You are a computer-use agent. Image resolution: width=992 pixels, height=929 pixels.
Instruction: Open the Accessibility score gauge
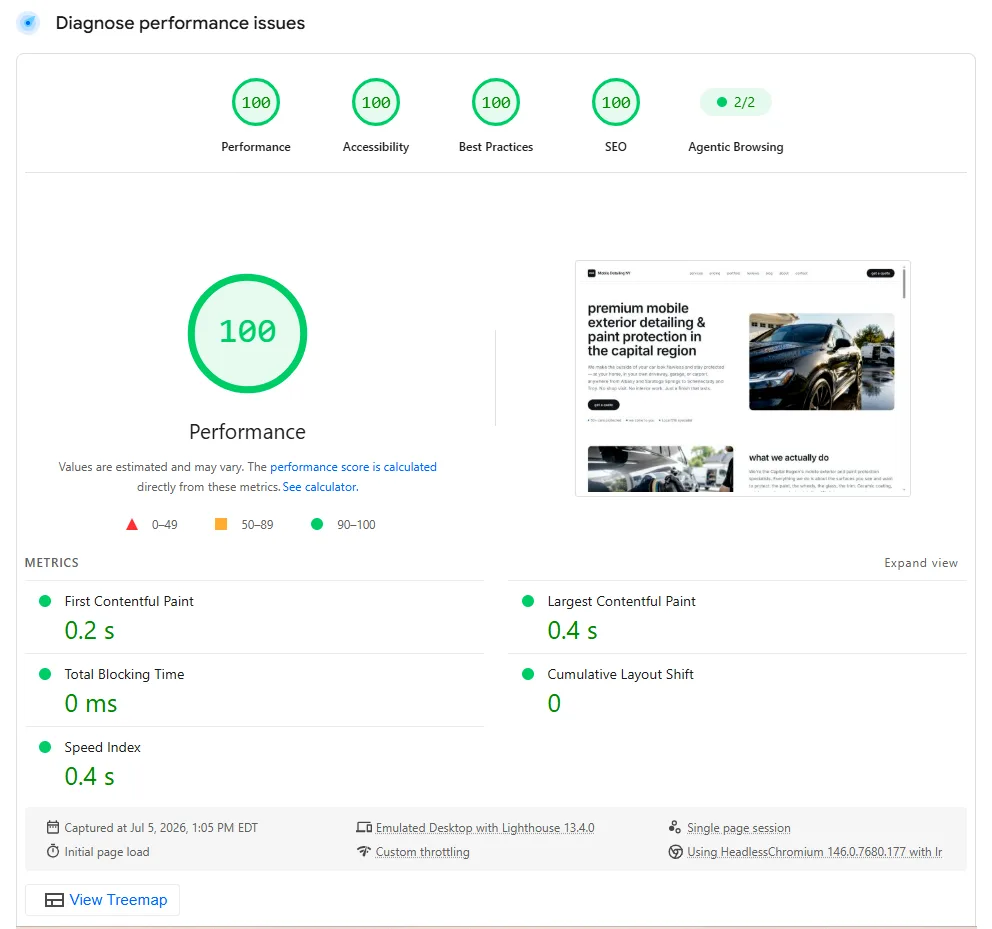pos(376,102)
